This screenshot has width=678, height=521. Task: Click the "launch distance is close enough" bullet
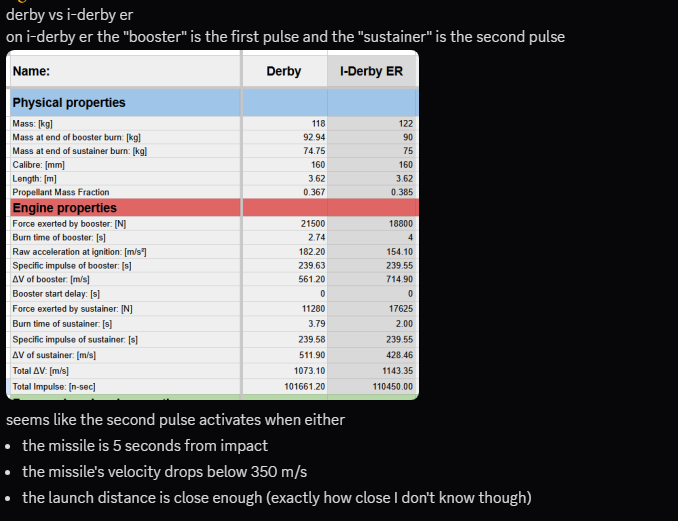(276, 497)
